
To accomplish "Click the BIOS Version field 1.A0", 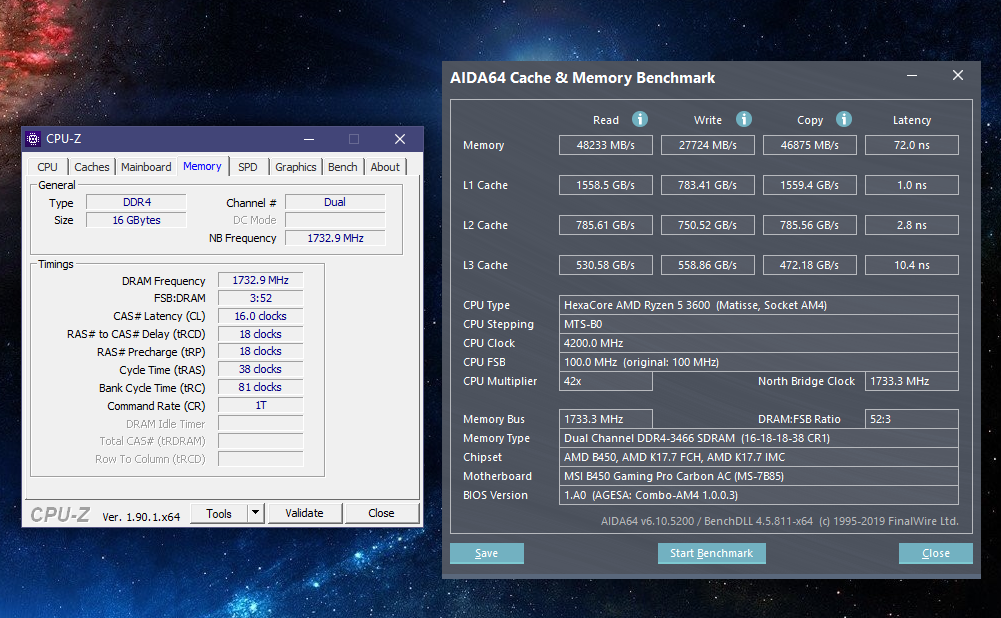I will point(758,495).
